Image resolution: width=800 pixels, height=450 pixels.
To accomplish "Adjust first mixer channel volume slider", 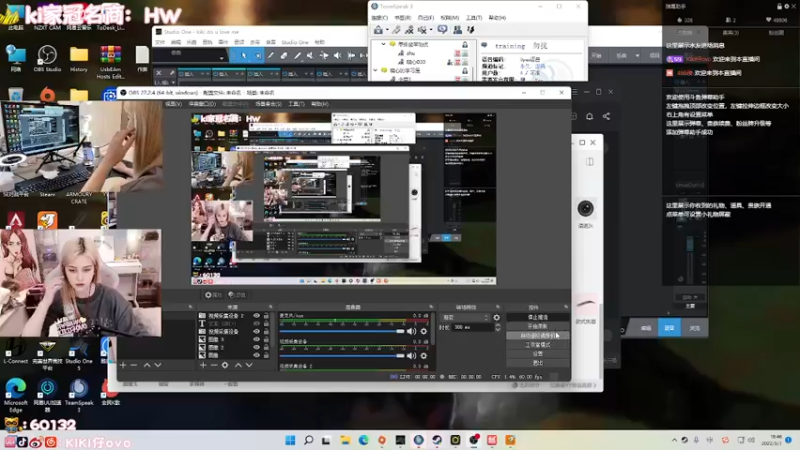I will (342, 332).
